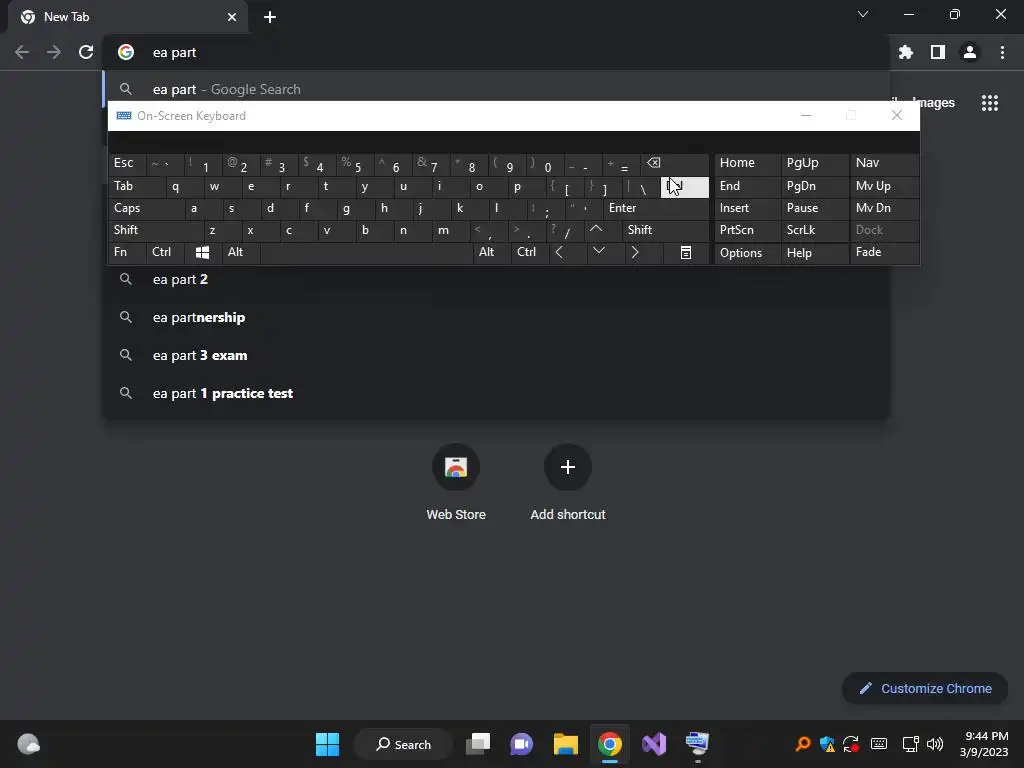Close the On-Screen Keyboard window
The width and height of the screenshot is (1024, 768).
click(897, 115)
